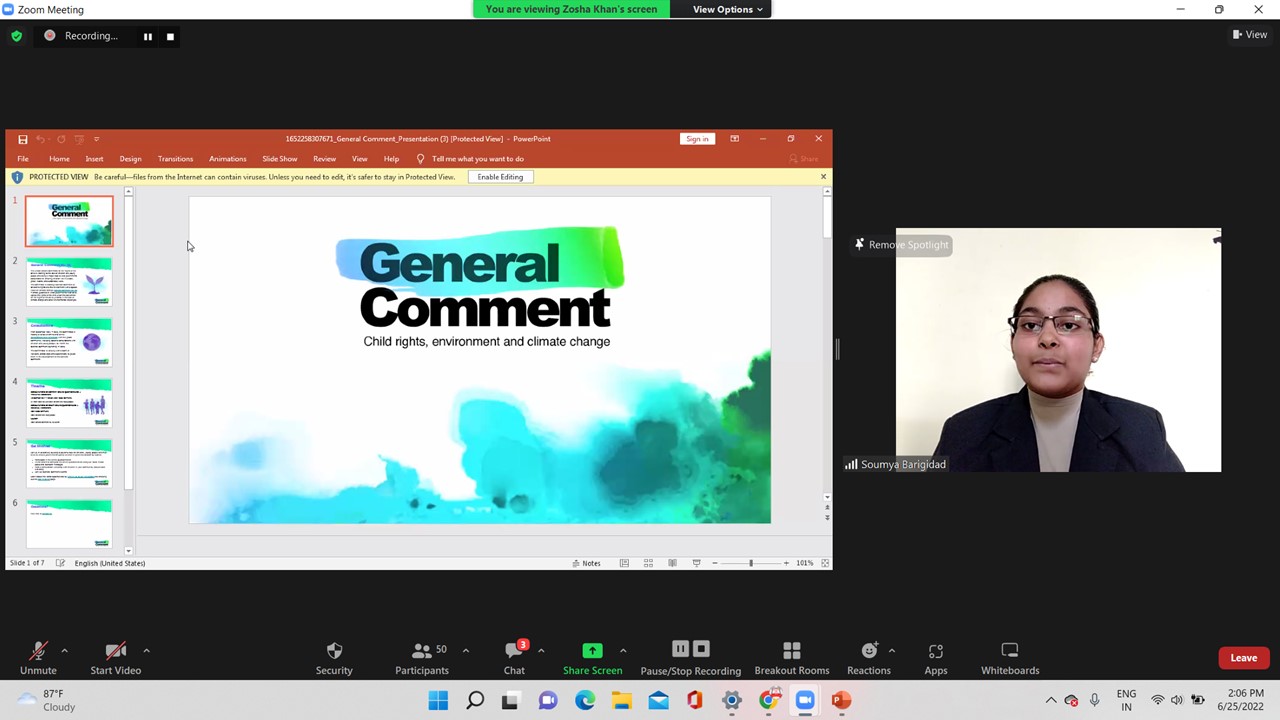Expand audio options arrow beside Unmute
This screenshot has width=1280, height=720.
click(64, 650)
